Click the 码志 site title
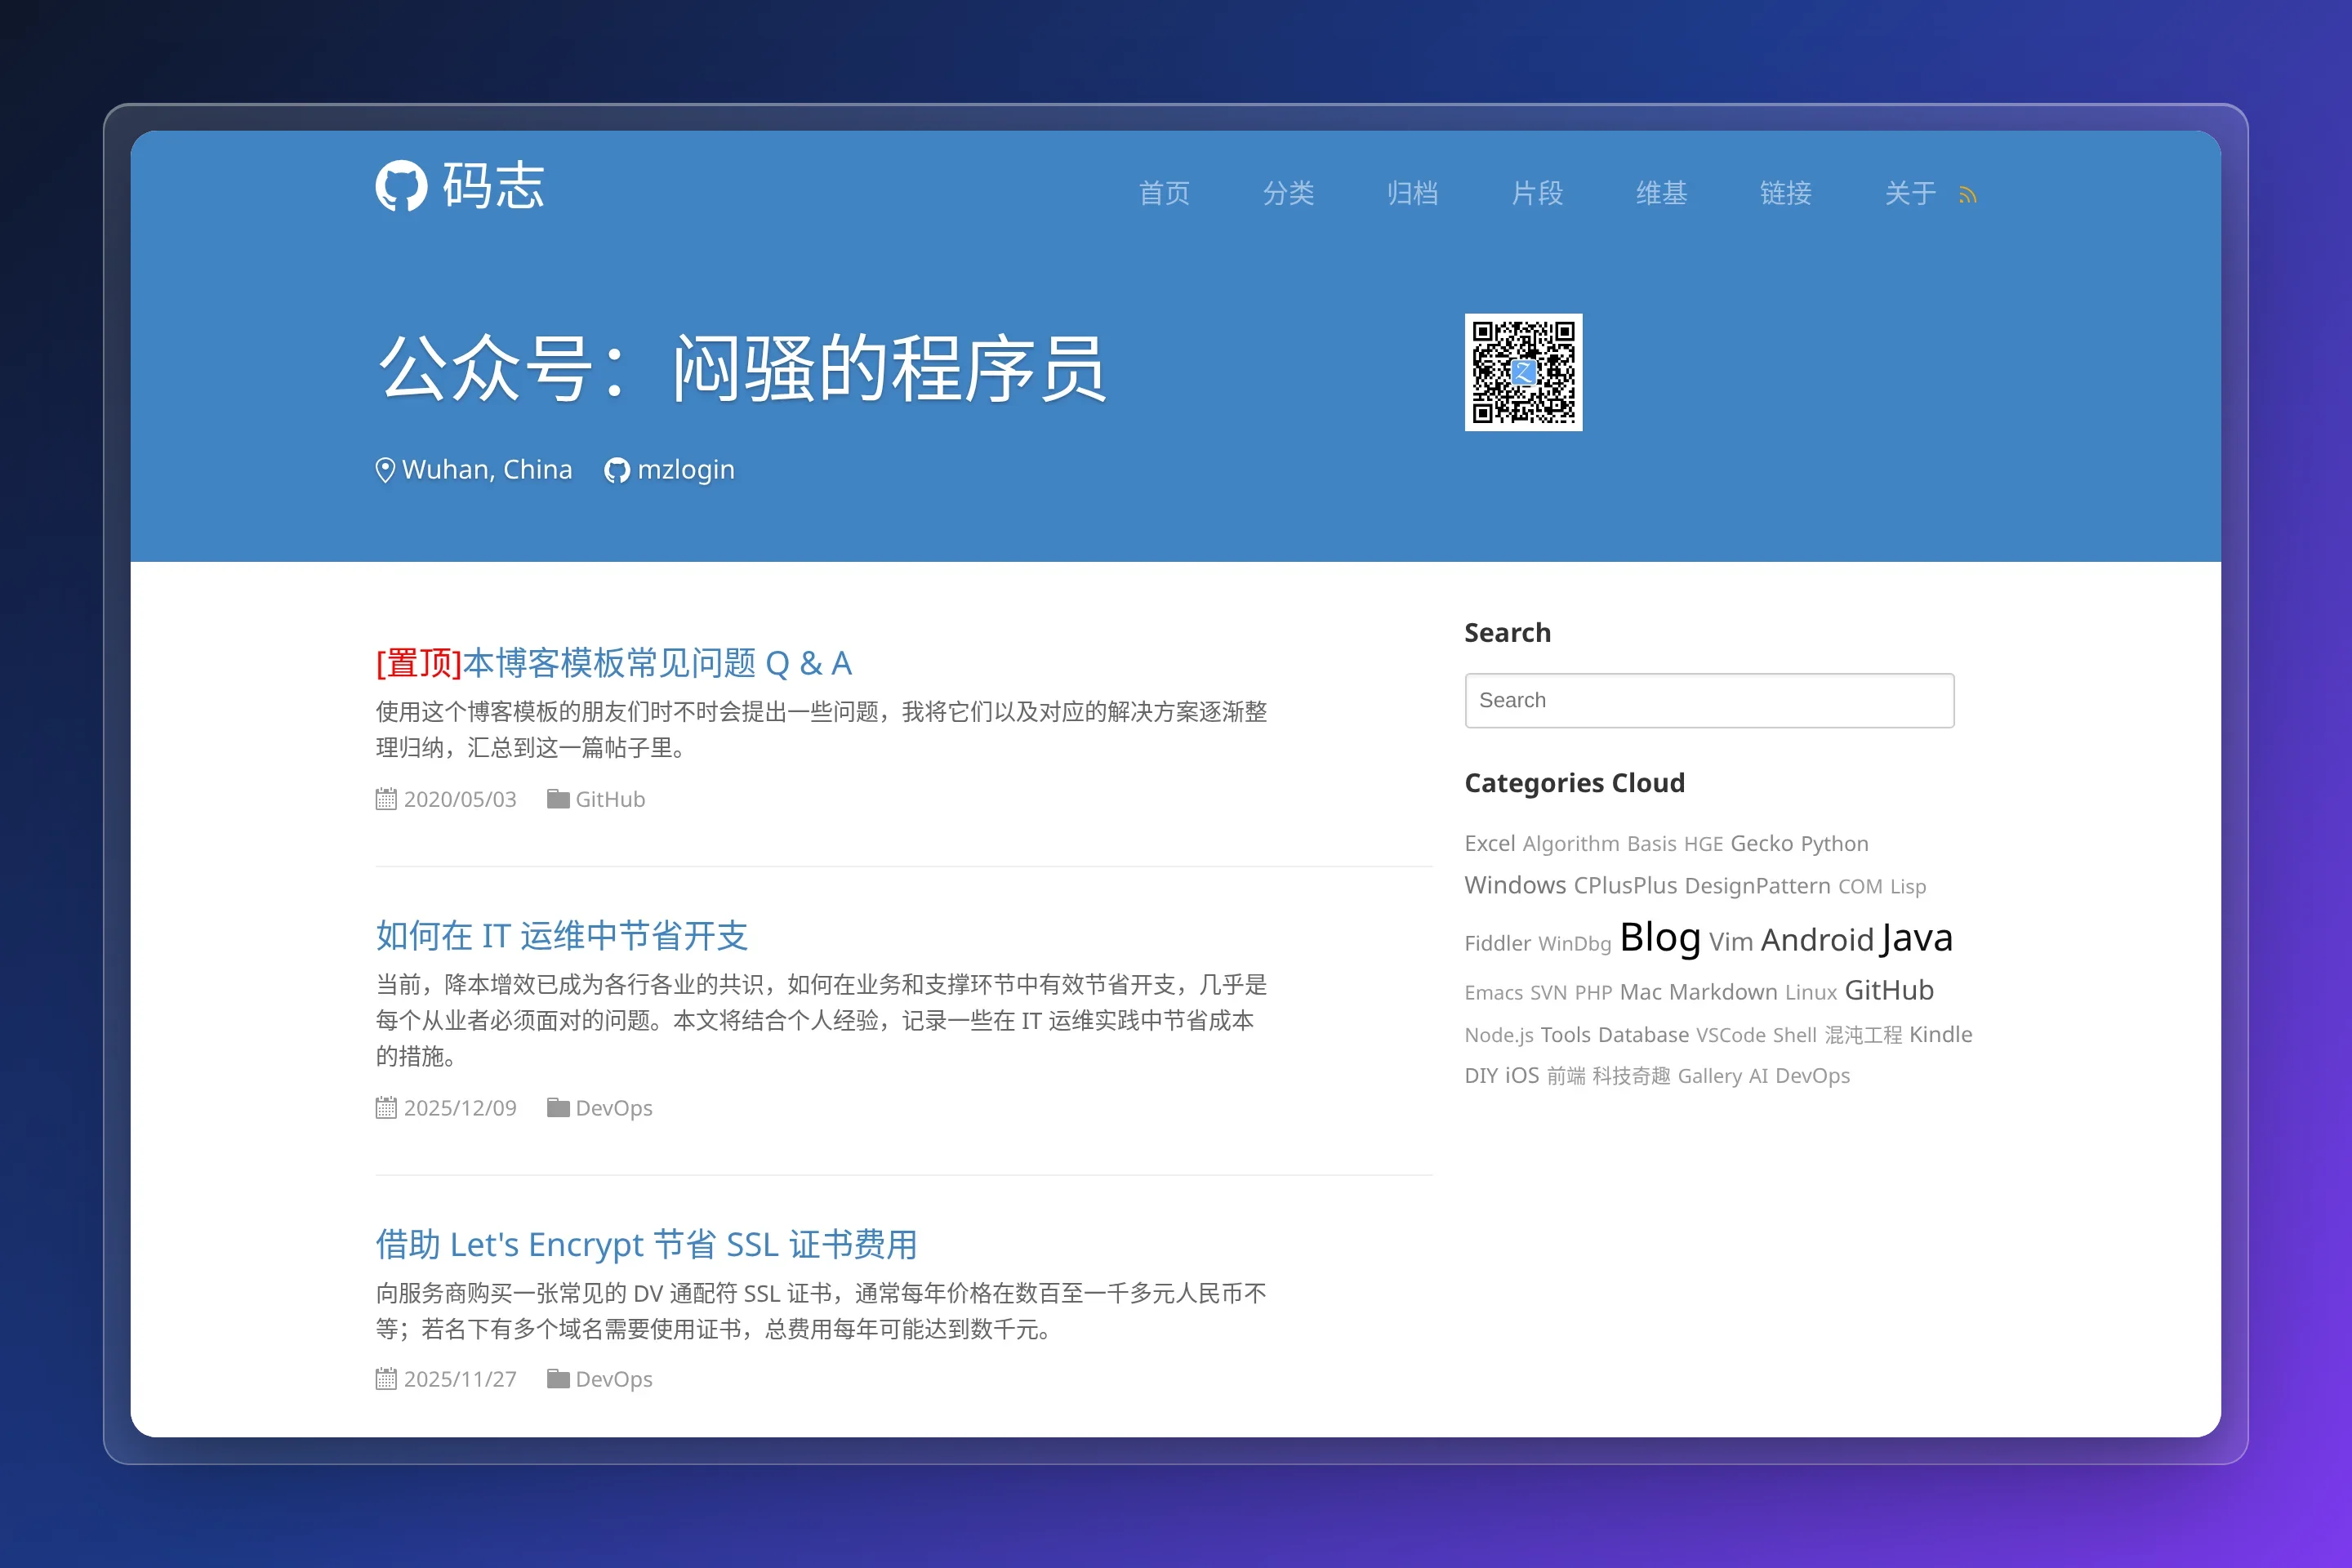The width and height of the screenshot is (2352, 1568). point(493,186)
